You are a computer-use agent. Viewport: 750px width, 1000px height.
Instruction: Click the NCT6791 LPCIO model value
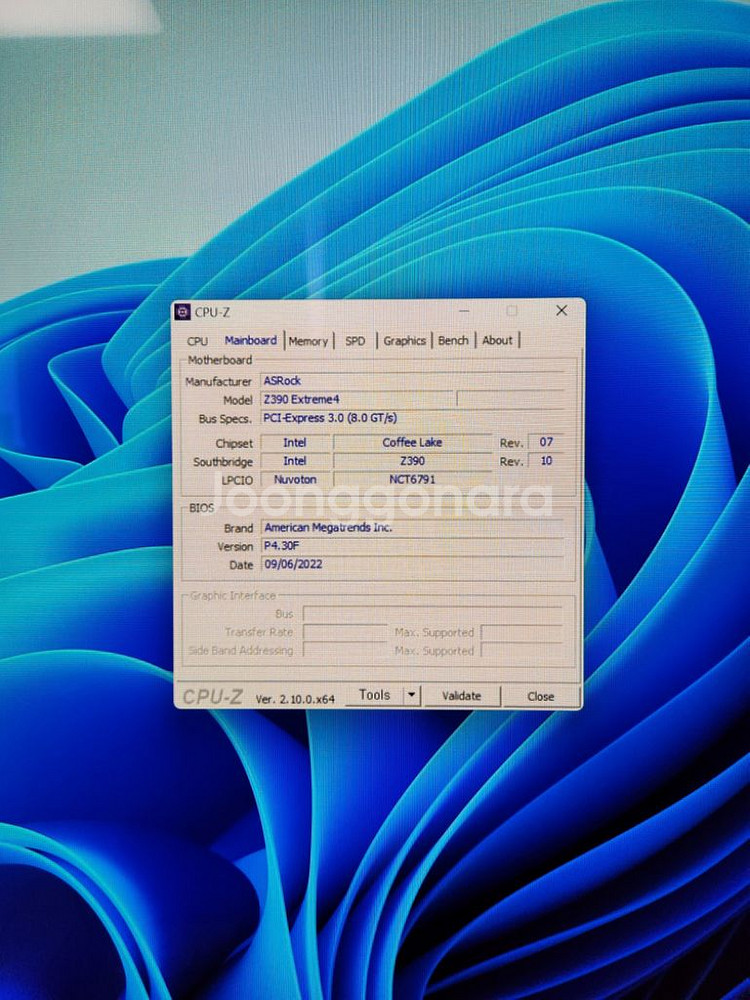point(413,479)
